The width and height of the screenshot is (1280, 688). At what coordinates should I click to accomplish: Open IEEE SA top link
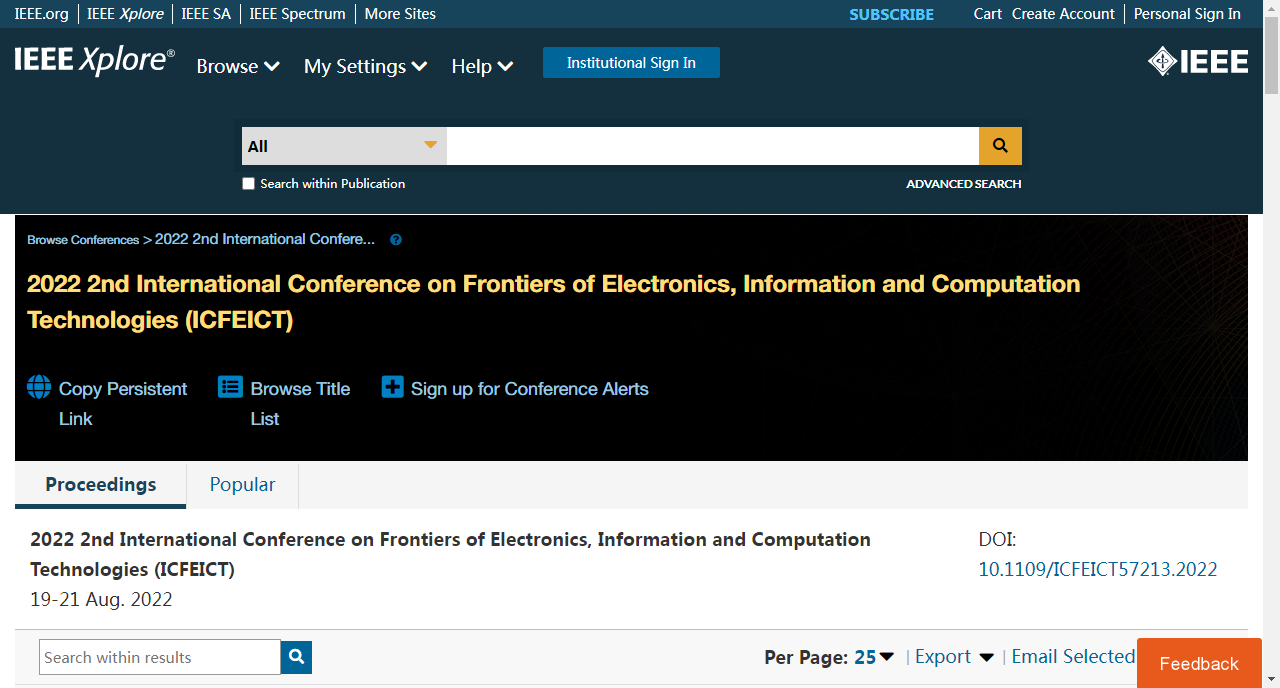(x=206, y=14)
